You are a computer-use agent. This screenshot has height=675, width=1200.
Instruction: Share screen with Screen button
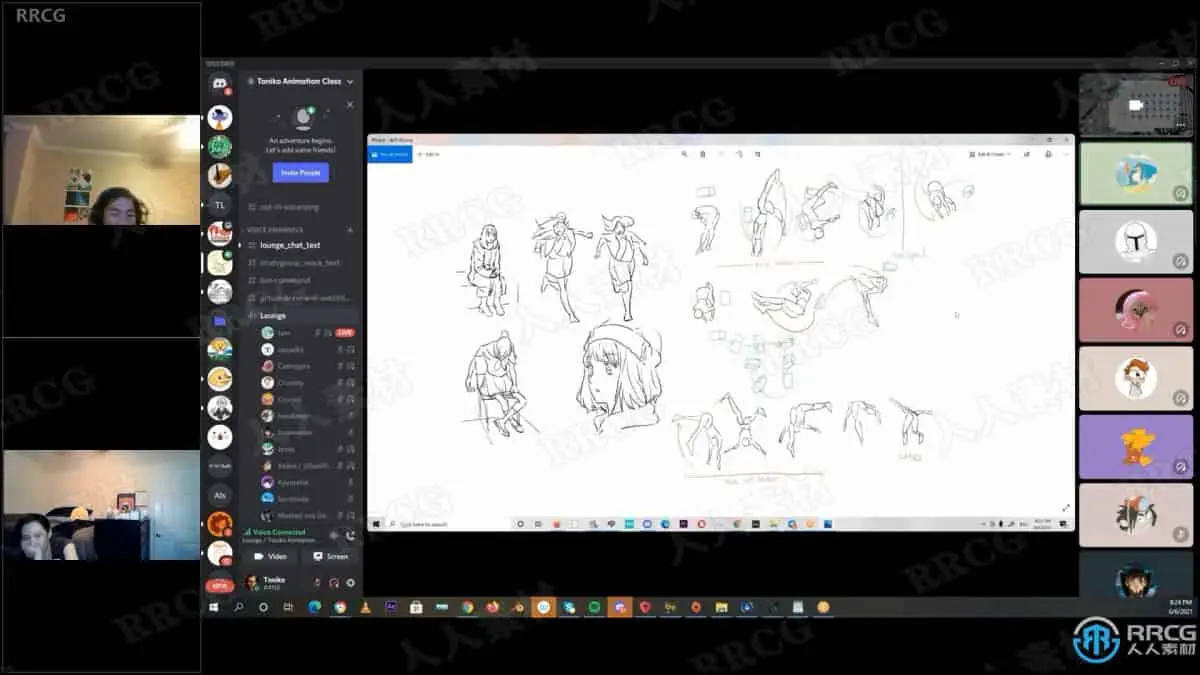(x=331, y=556)
